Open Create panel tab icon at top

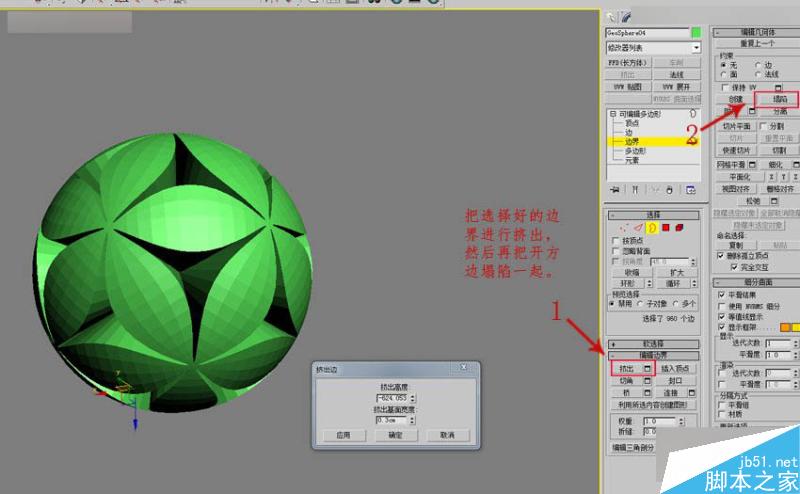pyautogui.click(x=611, y=17)
